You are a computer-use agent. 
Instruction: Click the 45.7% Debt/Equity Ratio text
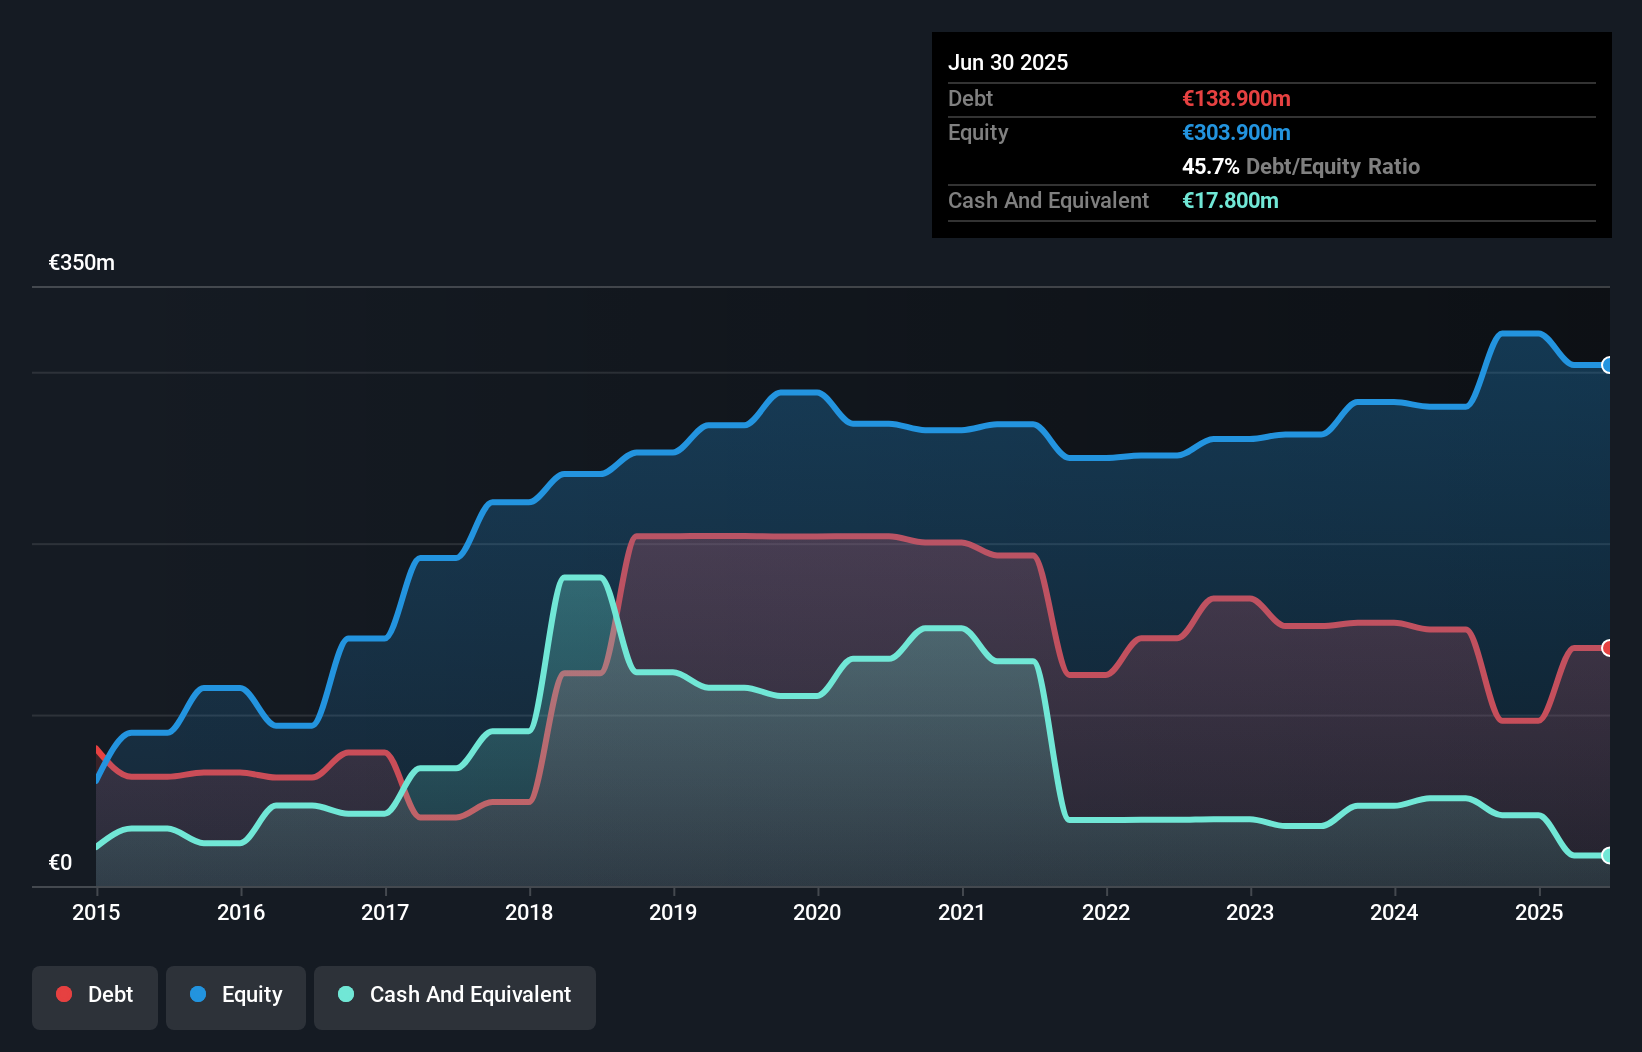point(1301,166)
